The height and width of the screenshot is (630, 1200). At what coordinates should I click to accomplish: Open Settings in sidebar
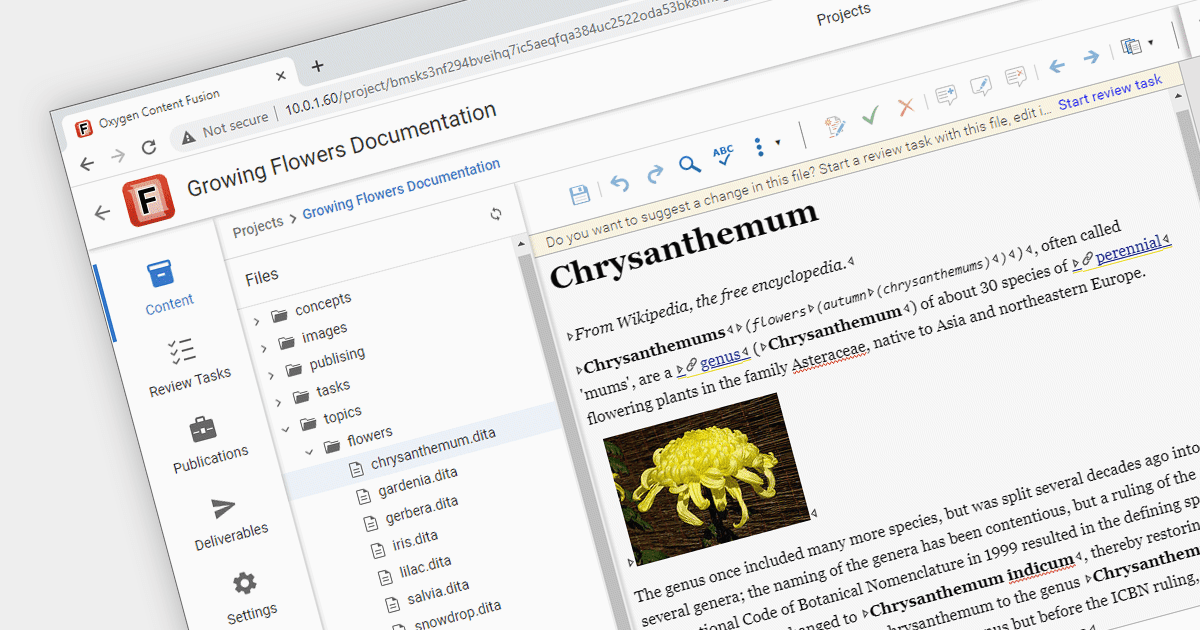[248, 597]
